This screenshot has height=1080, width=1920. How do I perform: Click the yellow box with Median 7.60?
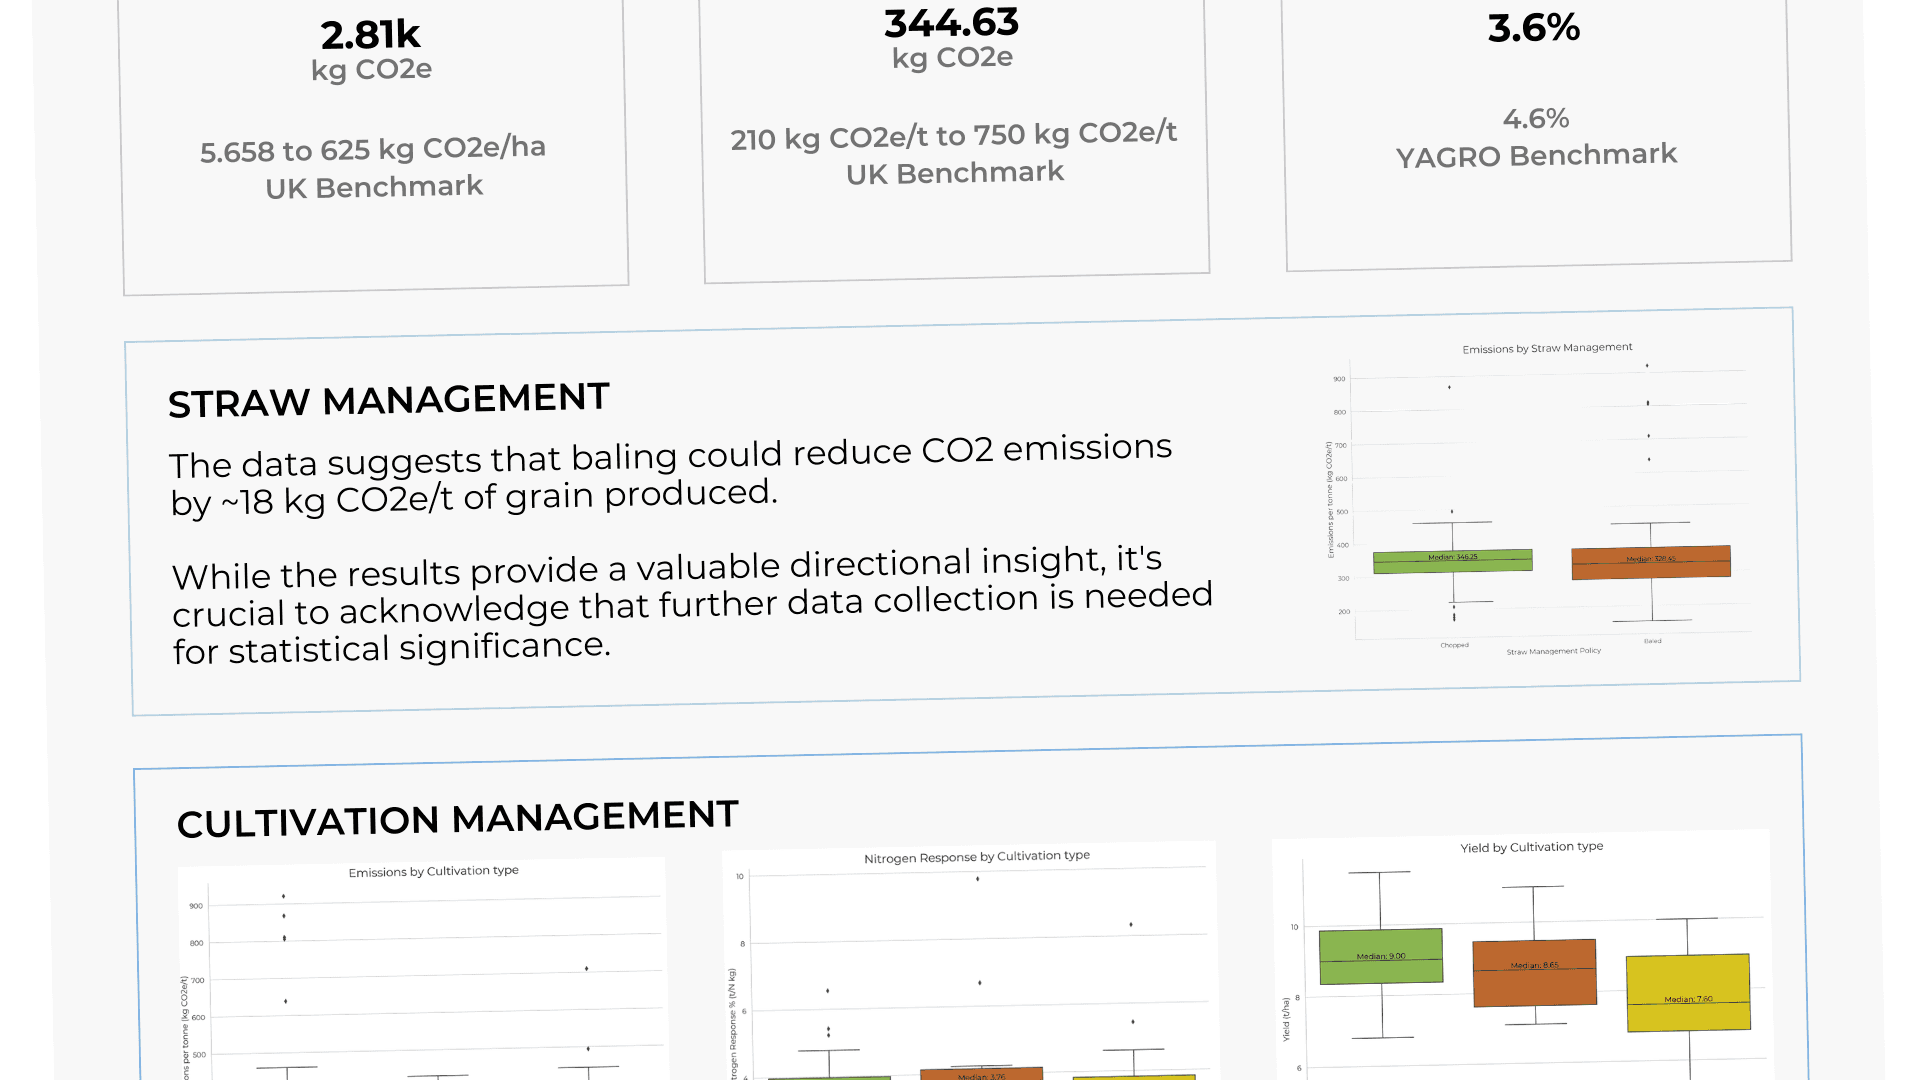(1688, 992)
